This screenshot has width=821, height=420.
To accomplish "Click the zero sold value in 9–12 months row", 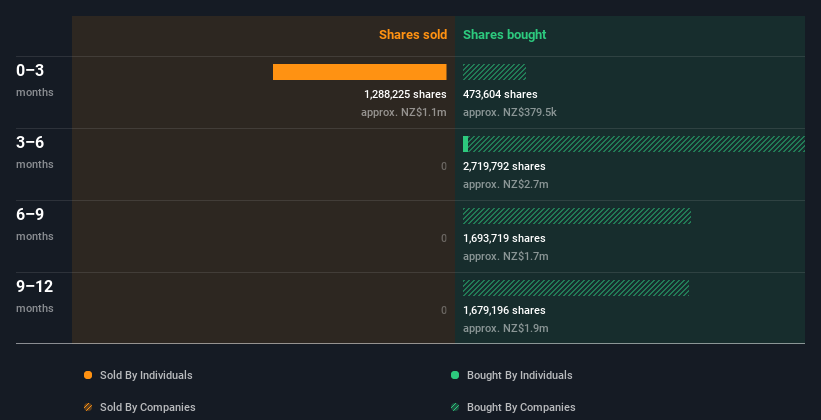I will pyautogui.click(x=444, y=310).
